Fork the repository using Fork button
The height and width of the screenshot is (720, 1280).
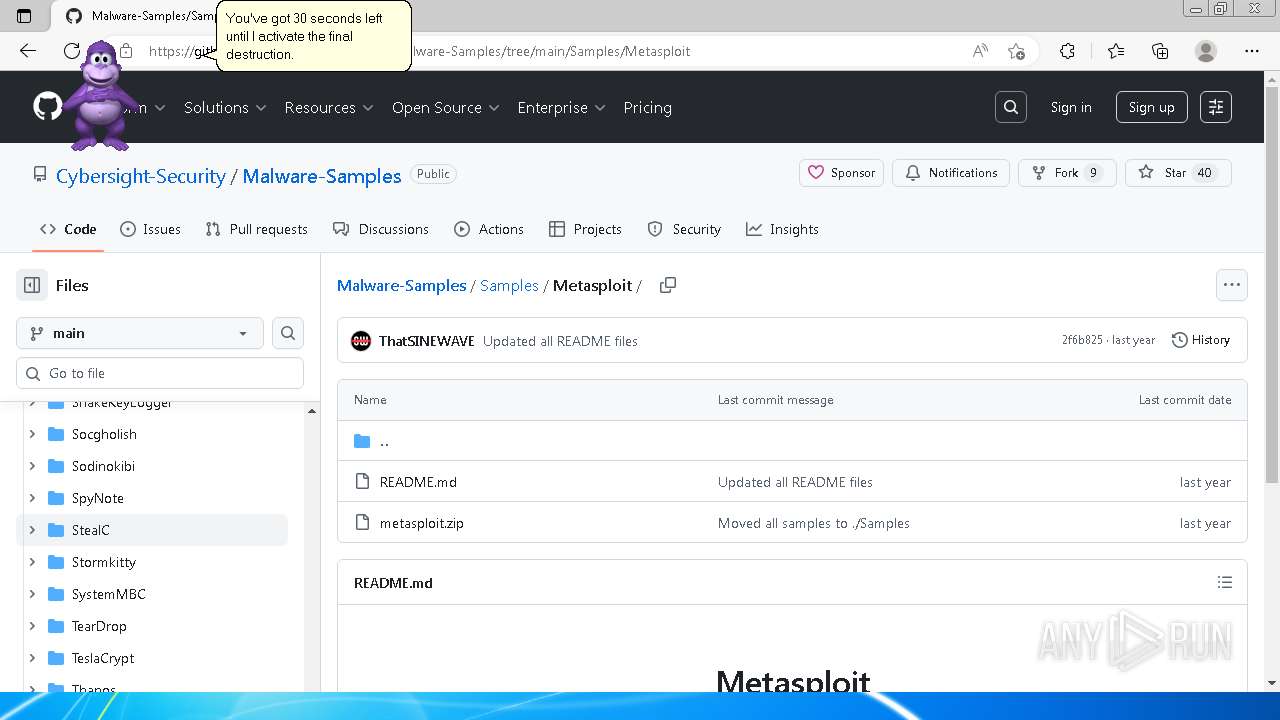pos(1067,173)
